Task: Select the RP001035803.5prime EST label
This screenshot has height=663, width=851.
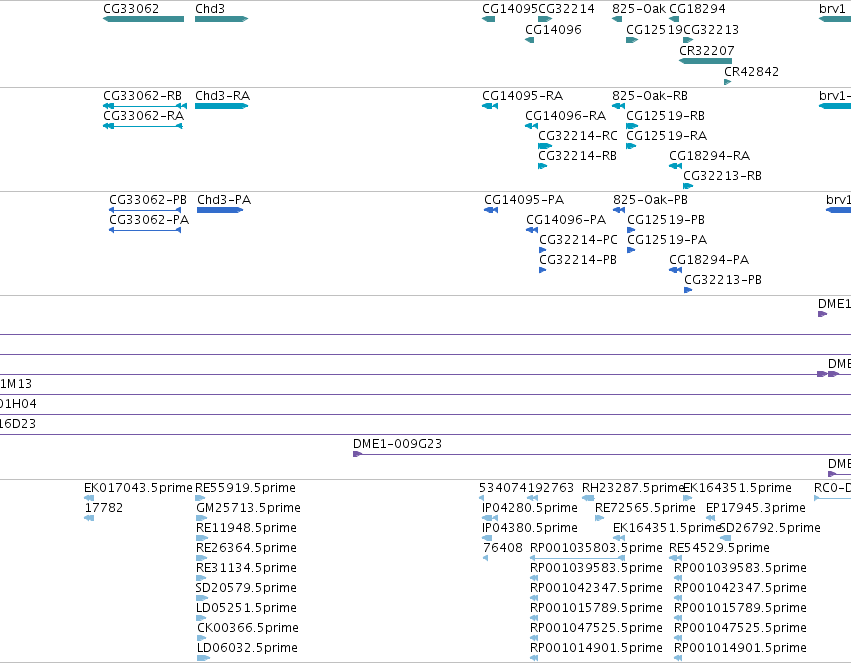Action: pos(596,549)
